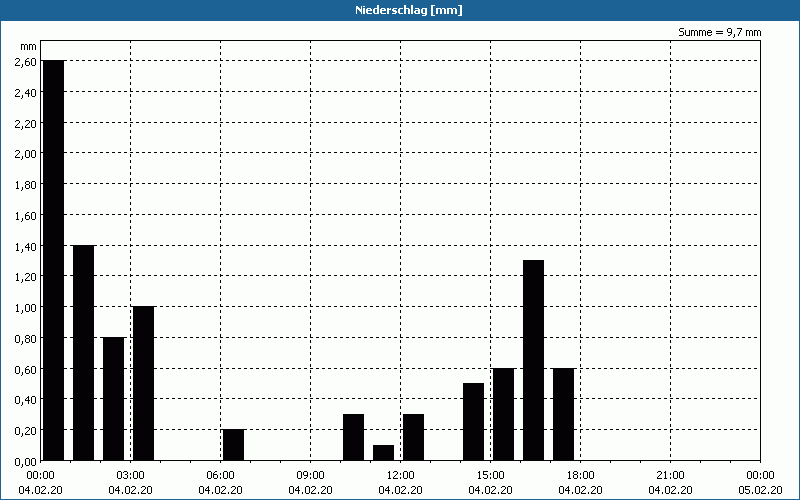Click the Niederschlag [mm] chart title
Screen dimensions: 800x500
[409, 10]
